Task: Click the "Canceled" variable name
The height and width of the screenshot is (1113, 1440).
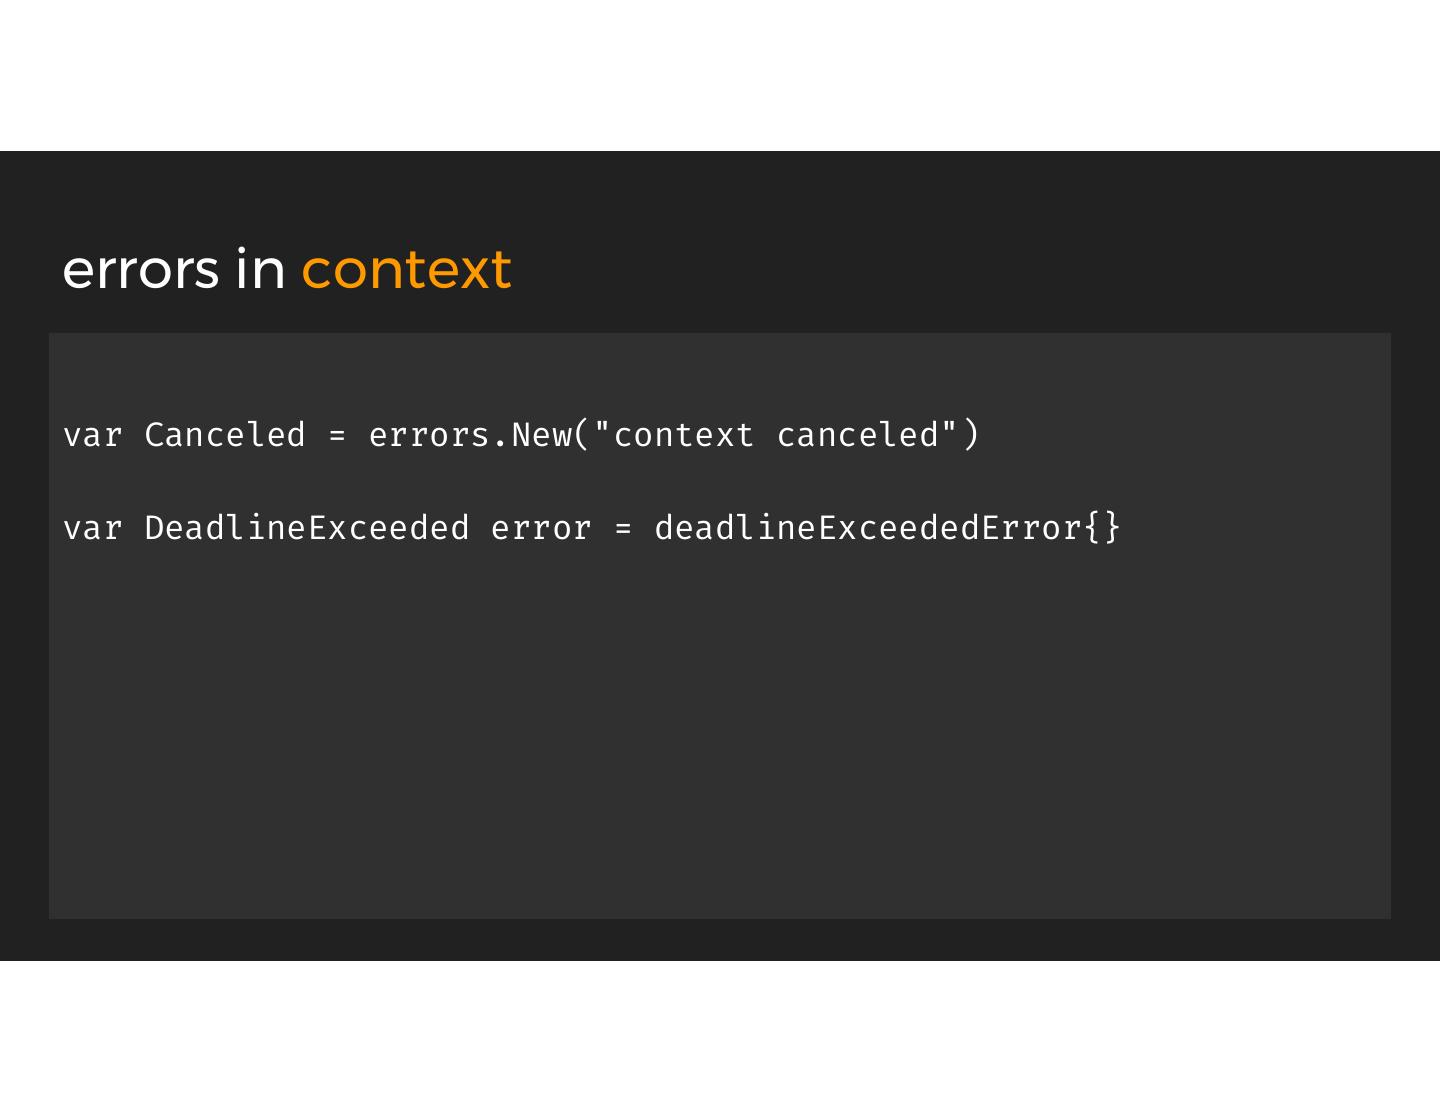Action: [225, 435]
